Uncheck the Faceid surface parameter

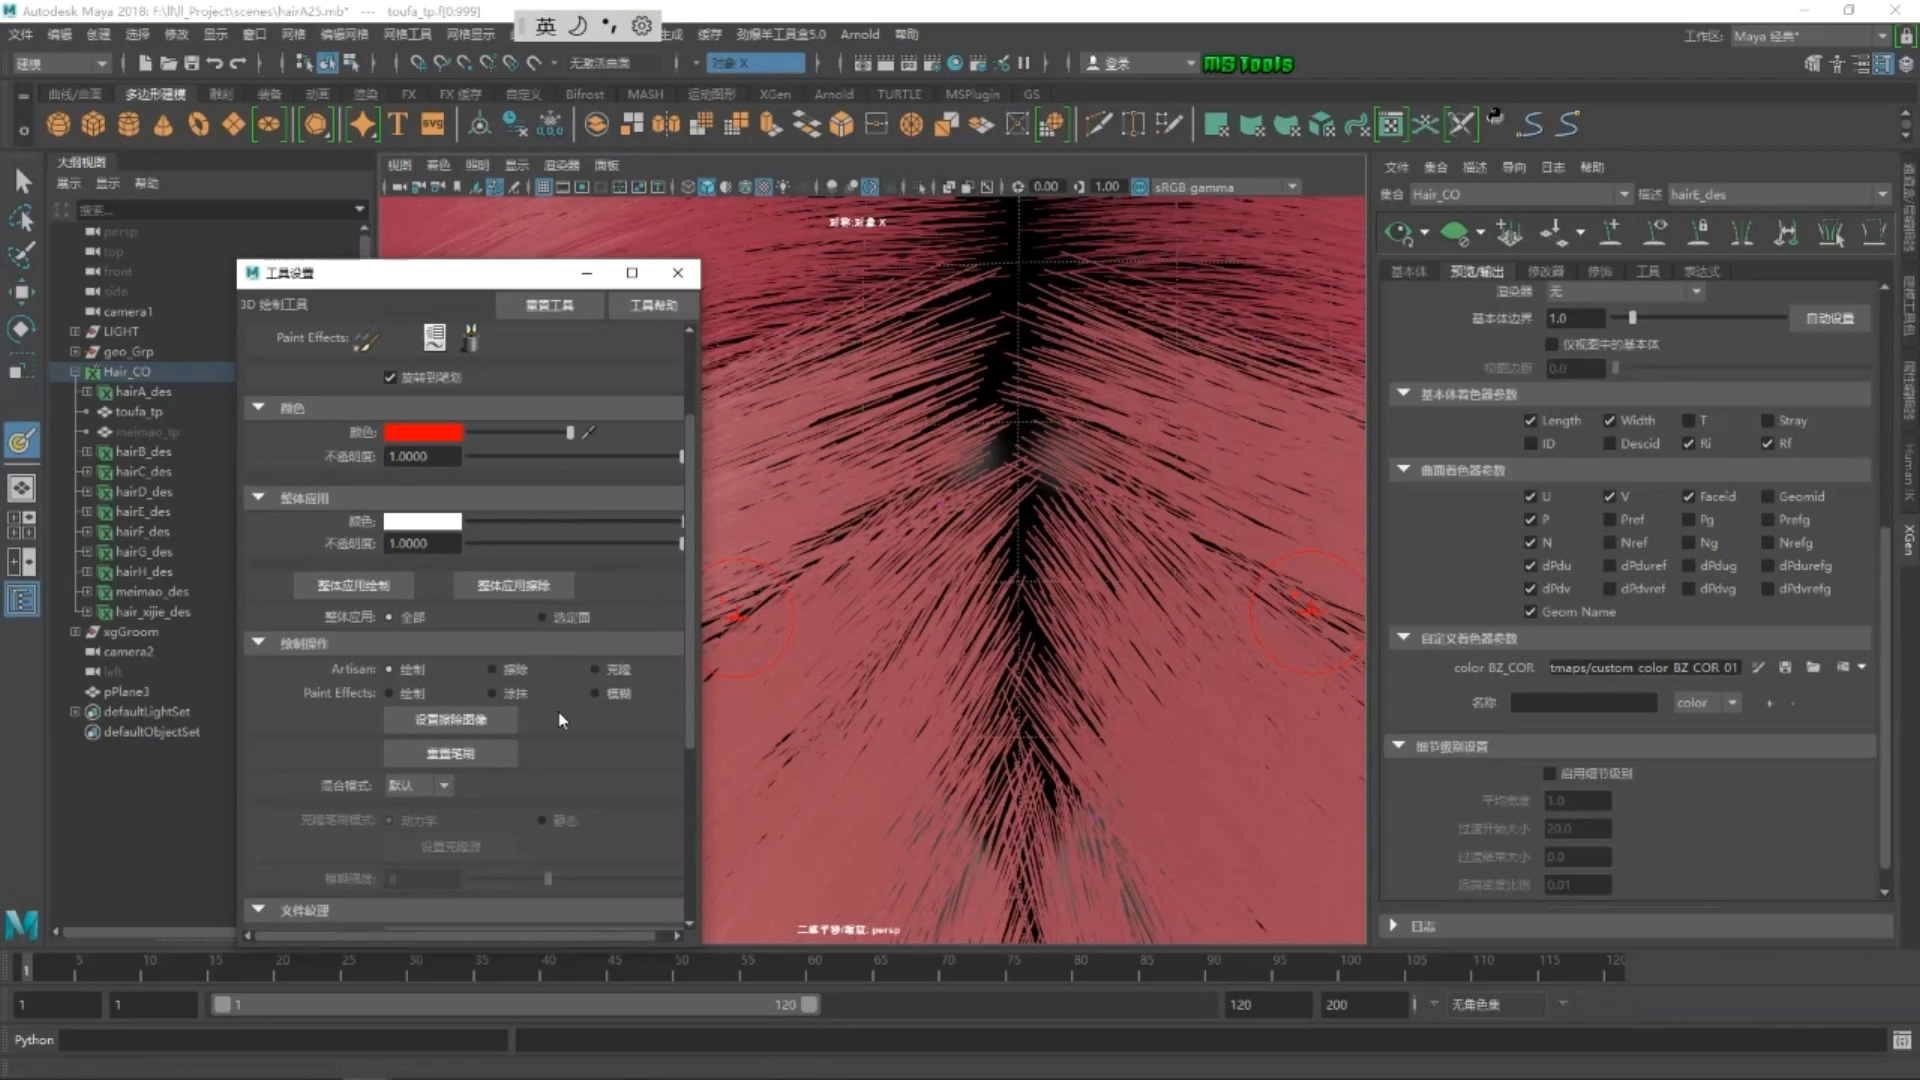point(1689,497)
